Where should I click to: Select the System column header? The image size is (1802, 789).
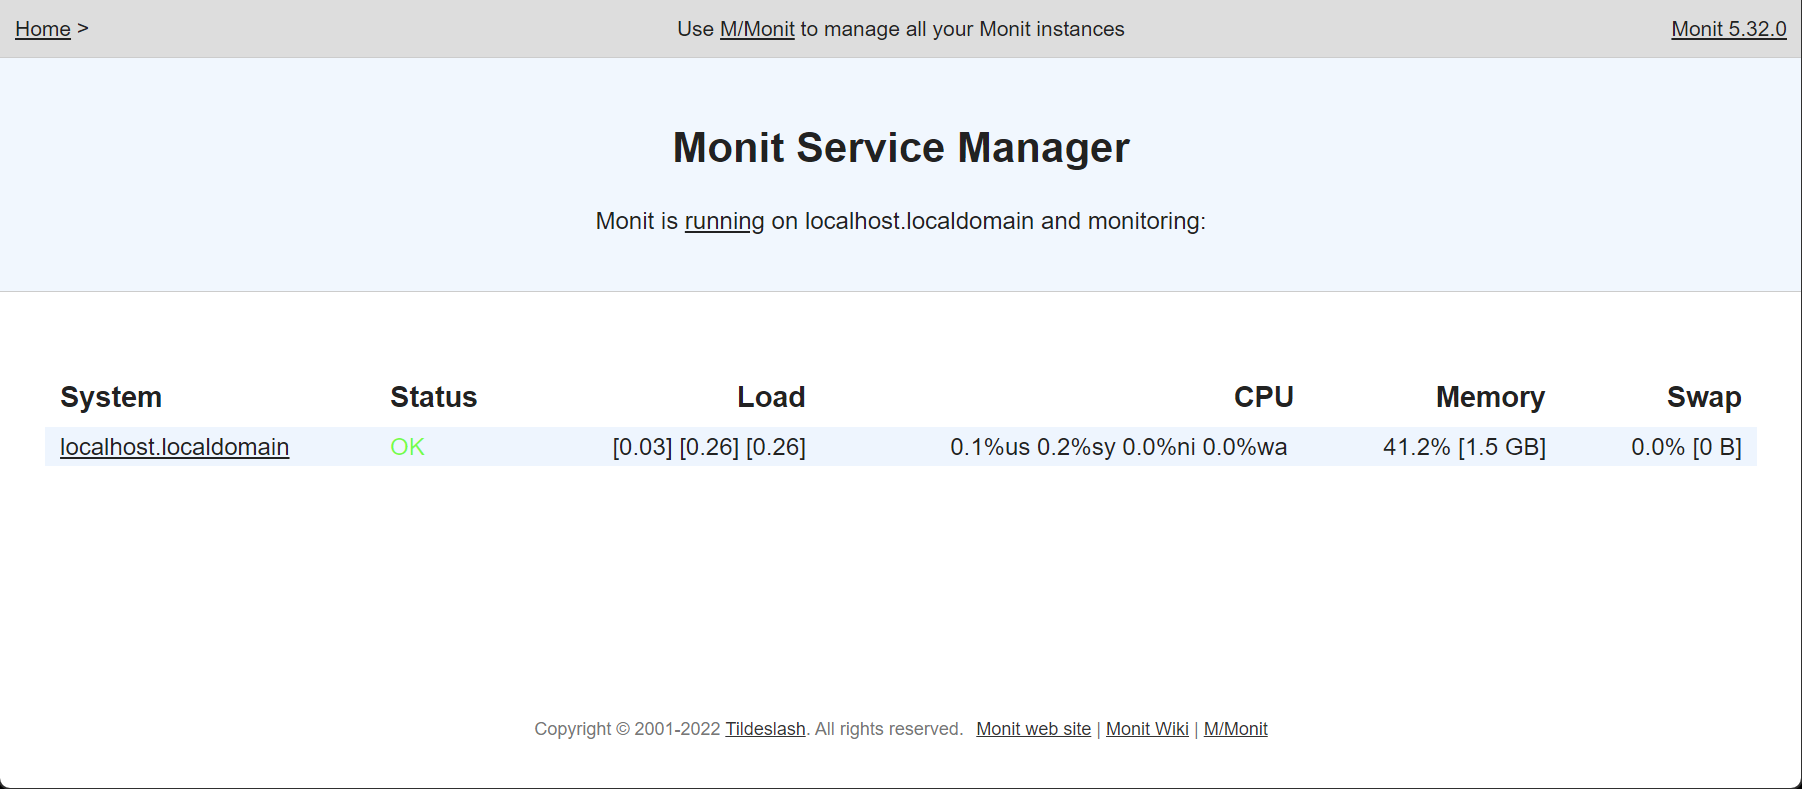click(x=111, y=397)
